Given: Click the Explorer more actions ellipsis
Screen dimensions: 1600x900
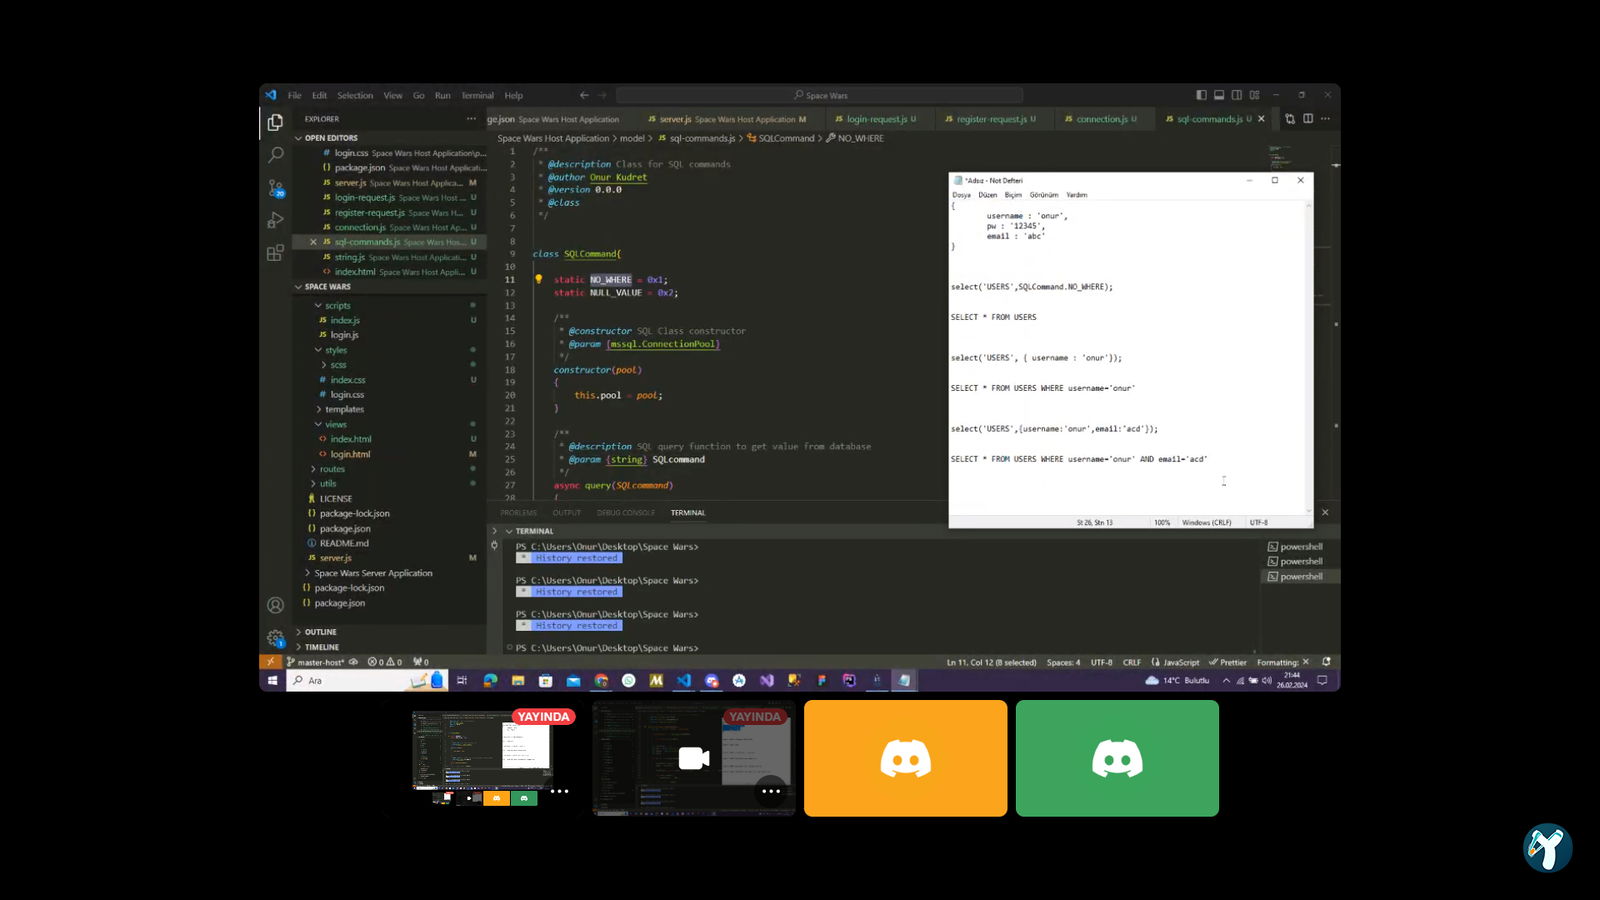Looking at the screenshot, I should 471,119.
